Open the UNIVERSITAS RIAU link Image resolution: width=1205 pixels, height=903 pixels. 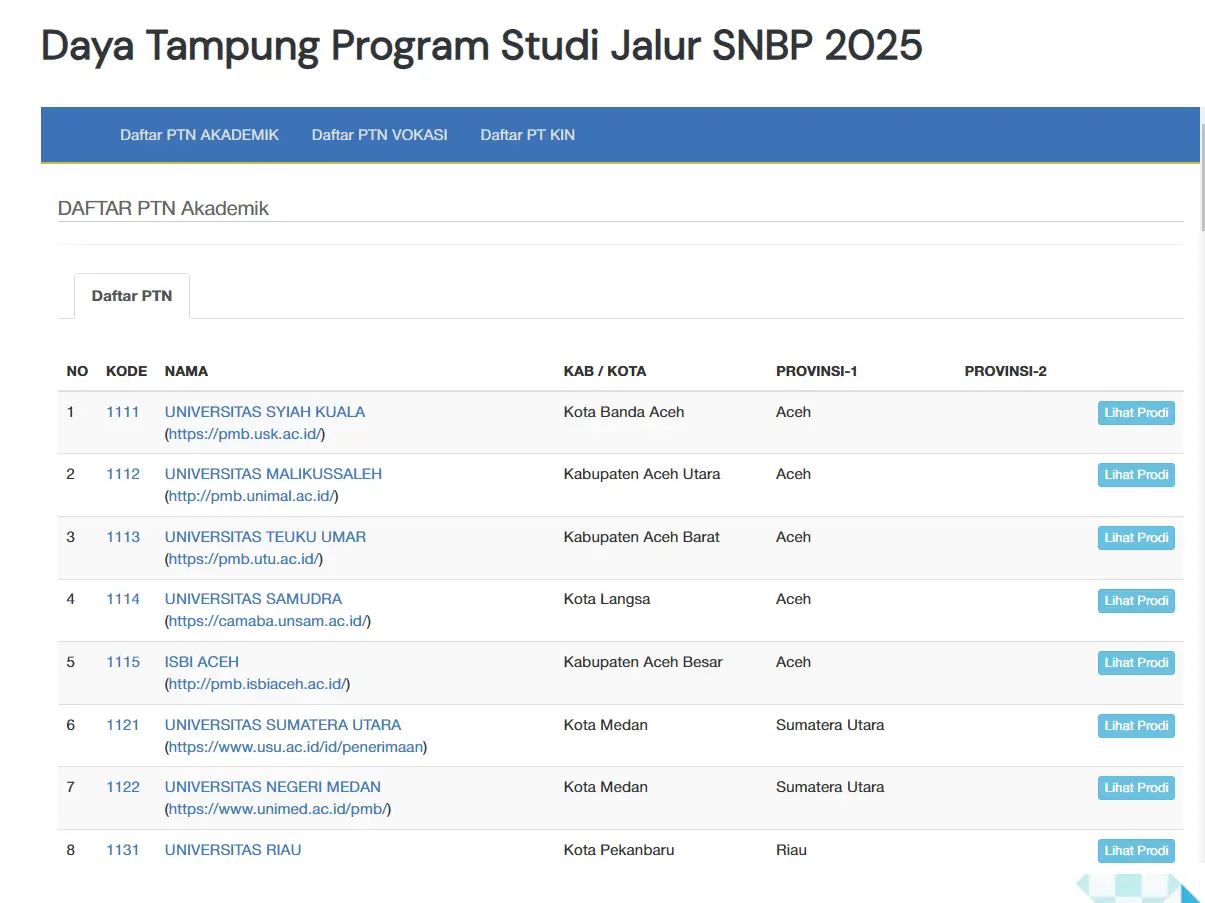pos(232,849)
